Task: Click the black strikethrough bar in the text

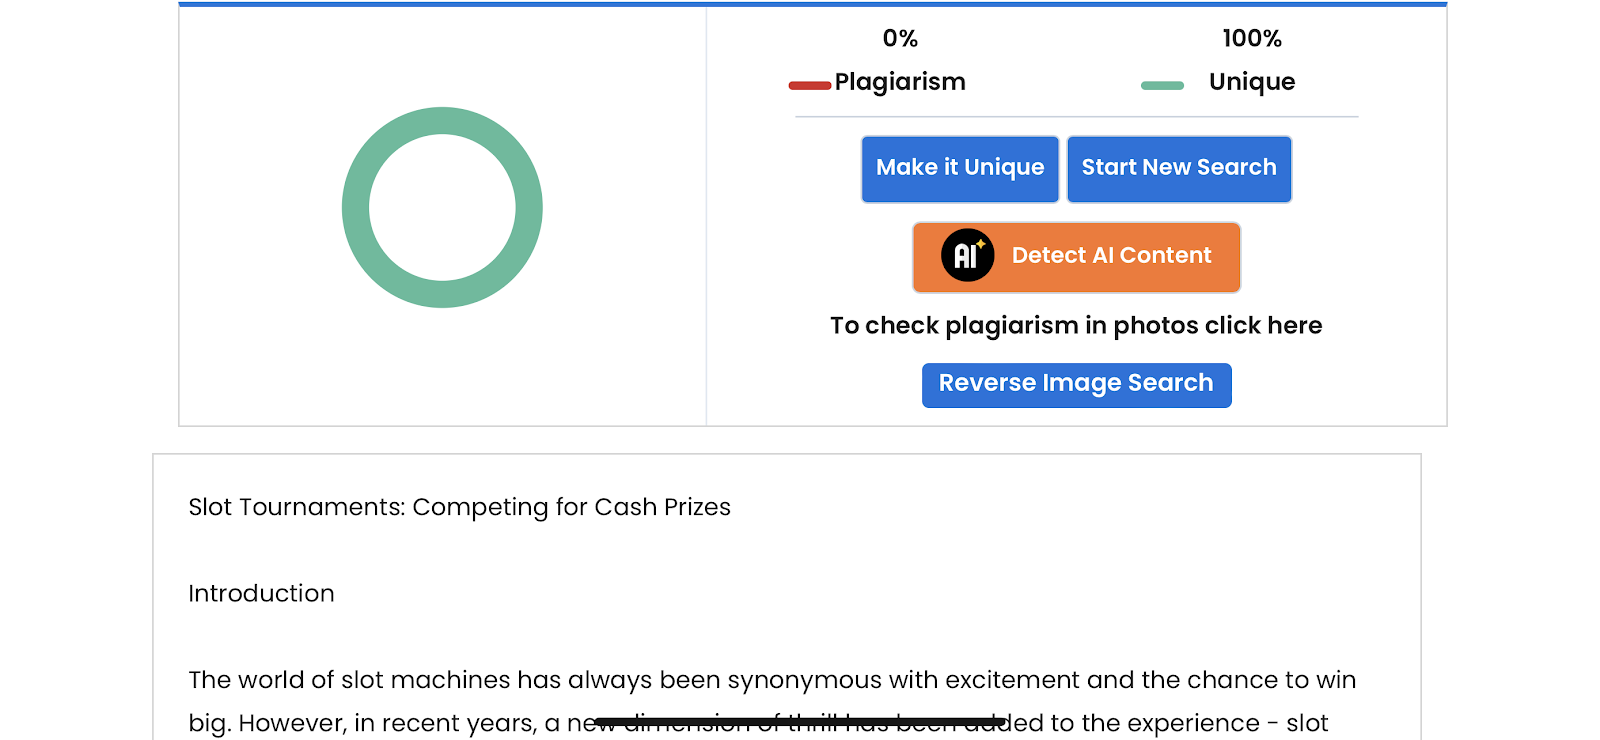Action: pyautogui.click(x=798, y=721)
